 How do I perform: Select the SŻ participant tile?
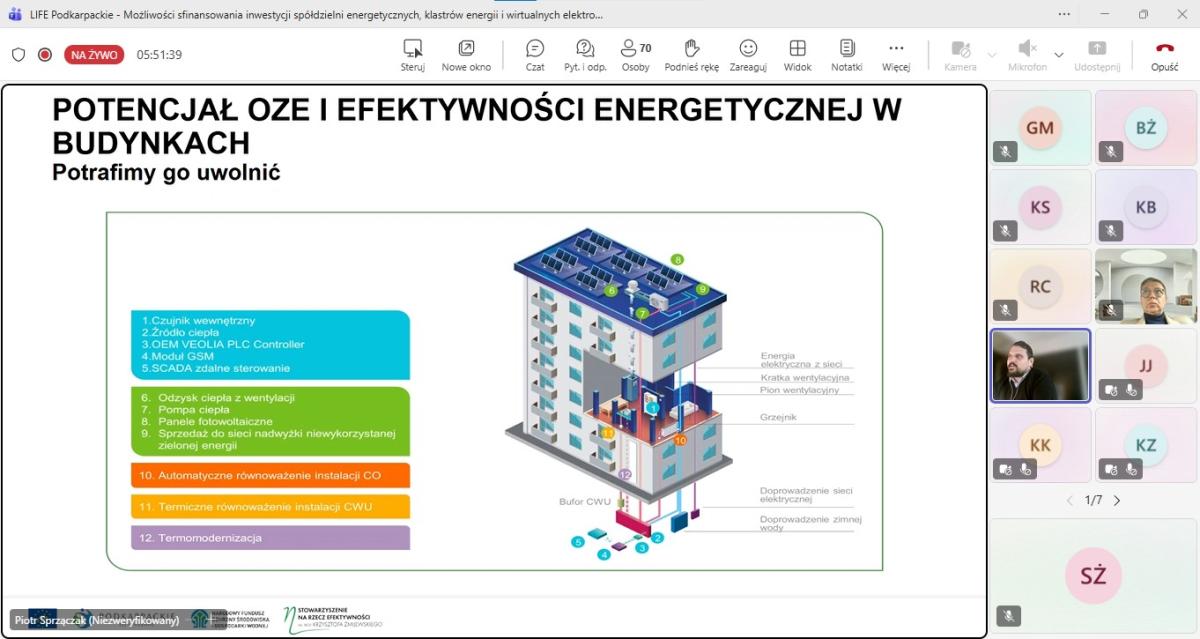(x=1093, y=575)
